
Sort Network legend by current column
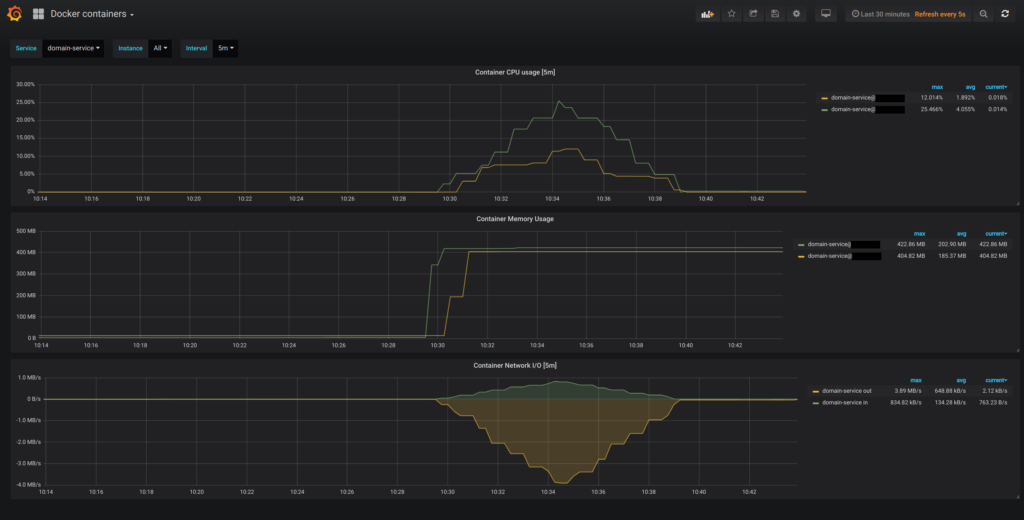[x=996, y=380]
